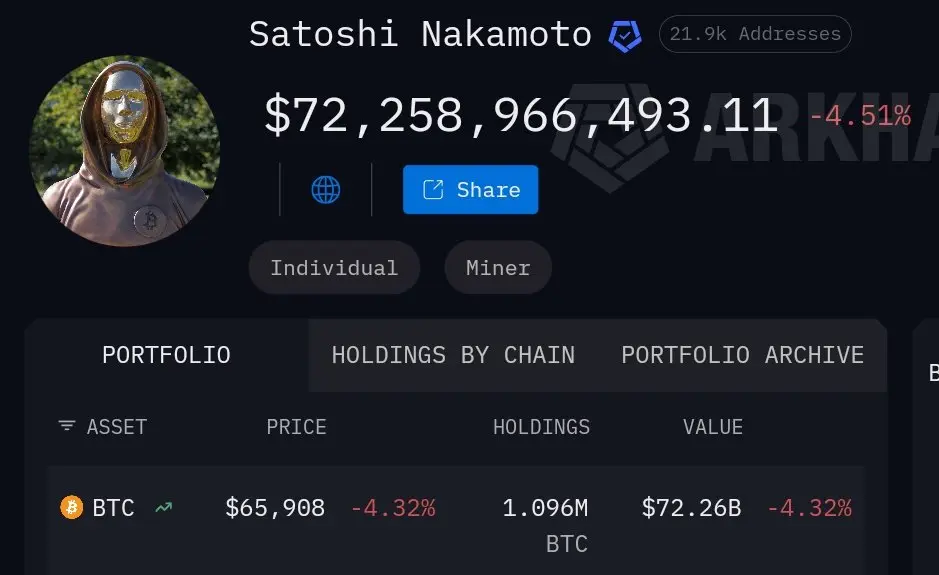
Task: Click the green BTC trend chart icon
Action: pyautogui.click(x=163, y=508)
